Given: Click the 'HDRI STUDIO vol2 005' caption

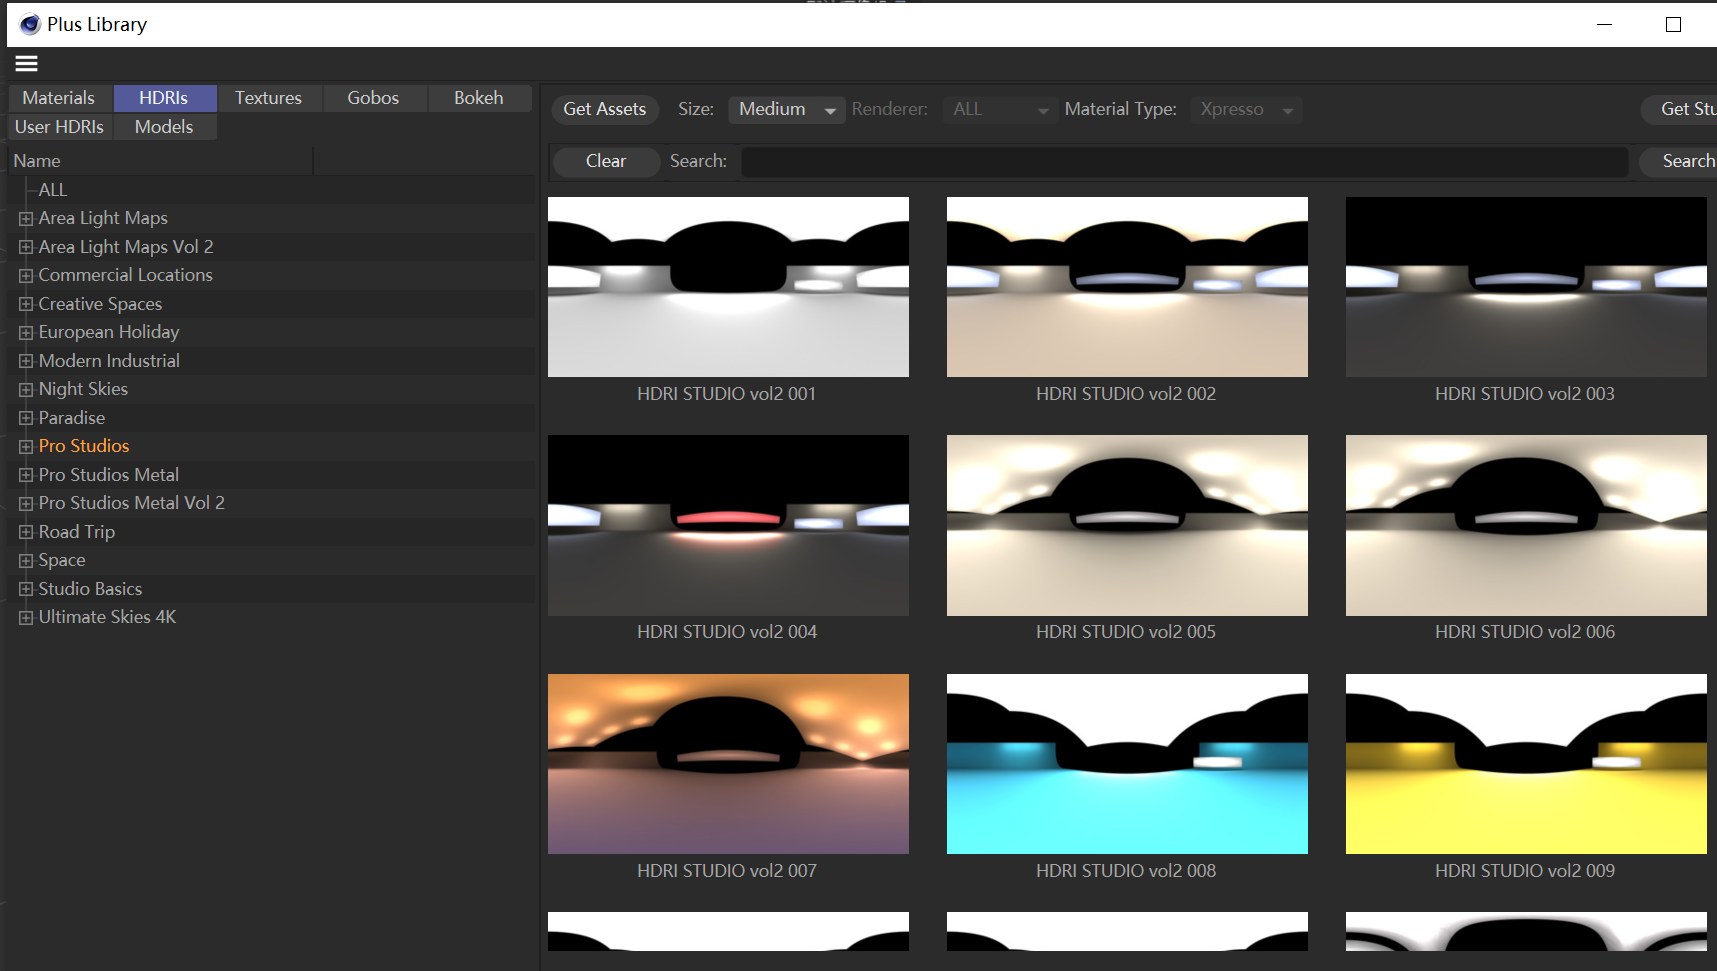Looking at the screenshot, I should click(x=1126, y=632).
